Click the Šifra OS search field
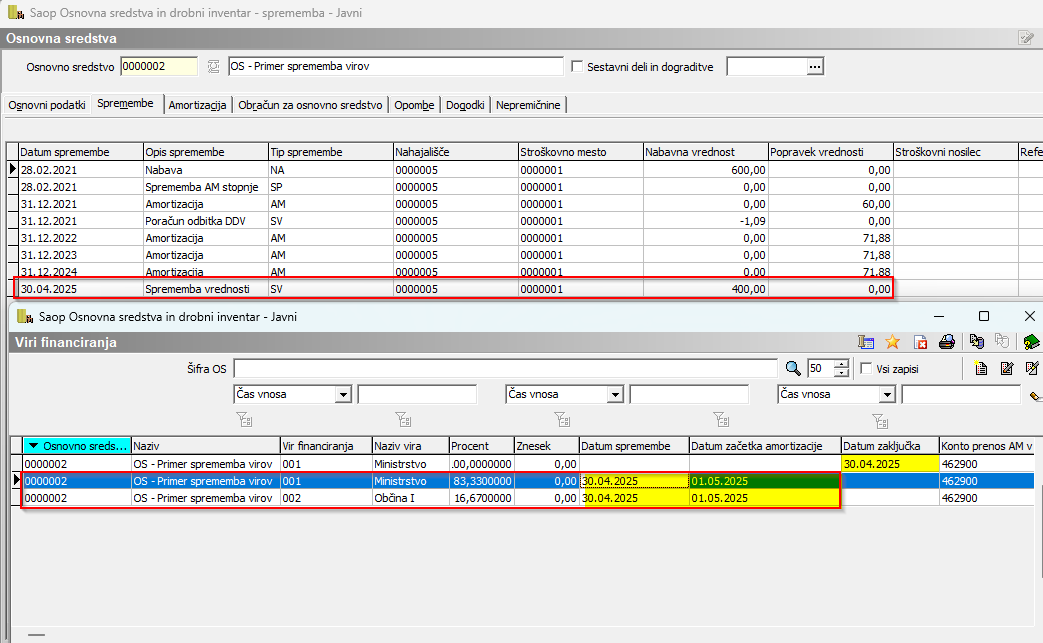The width and height of the screenshot is (1043, 643). click(x=505, y=368)
